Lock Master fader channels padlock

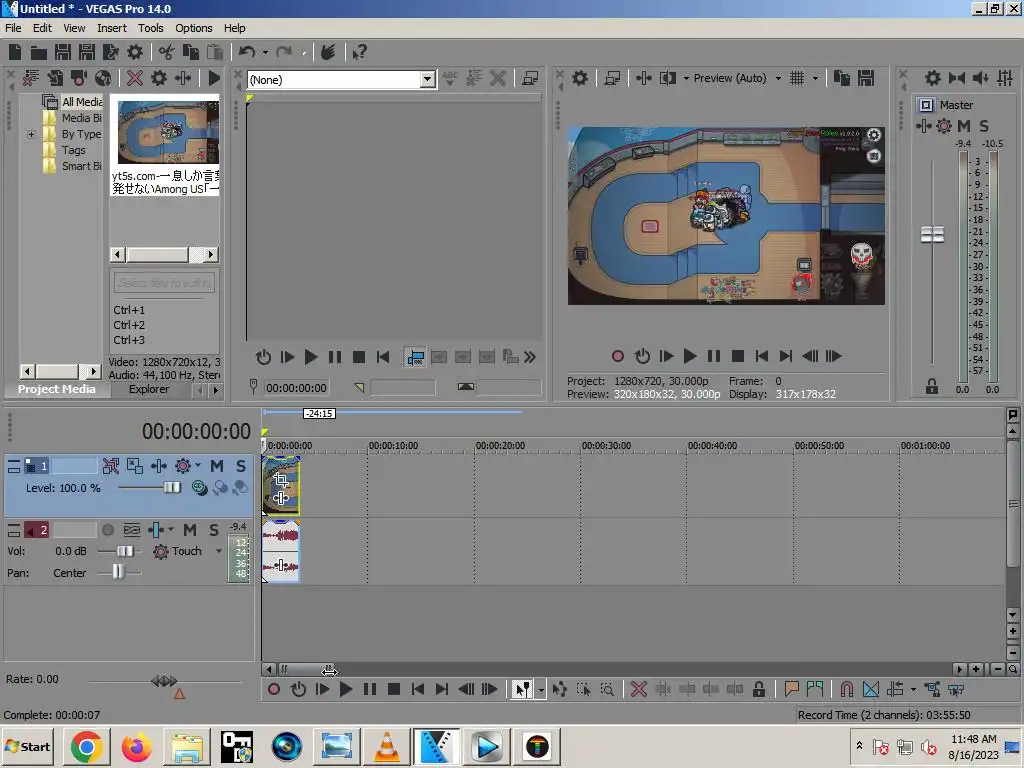(932, 387)
